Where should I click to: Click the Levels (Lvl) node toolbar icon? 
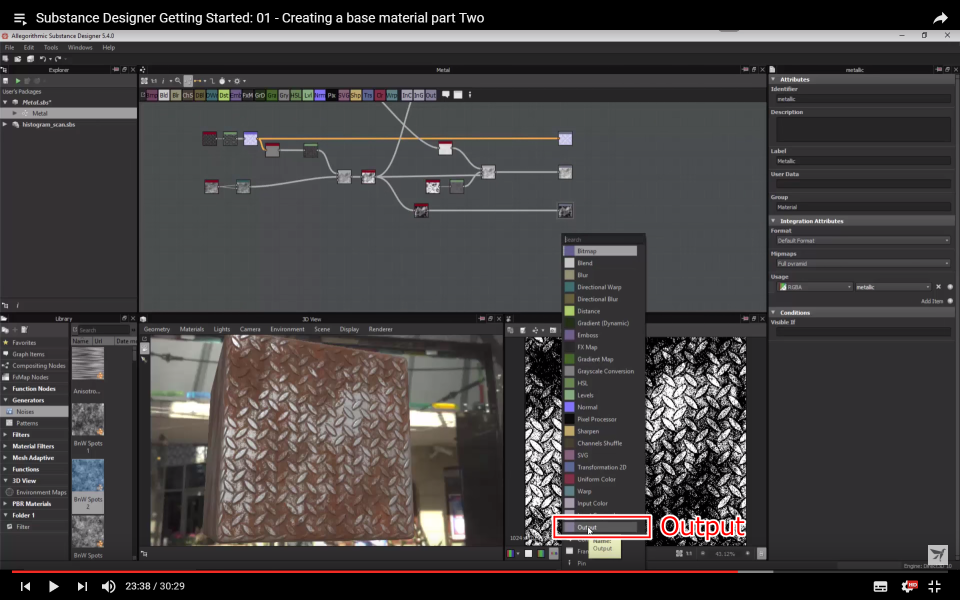(307, 95)
